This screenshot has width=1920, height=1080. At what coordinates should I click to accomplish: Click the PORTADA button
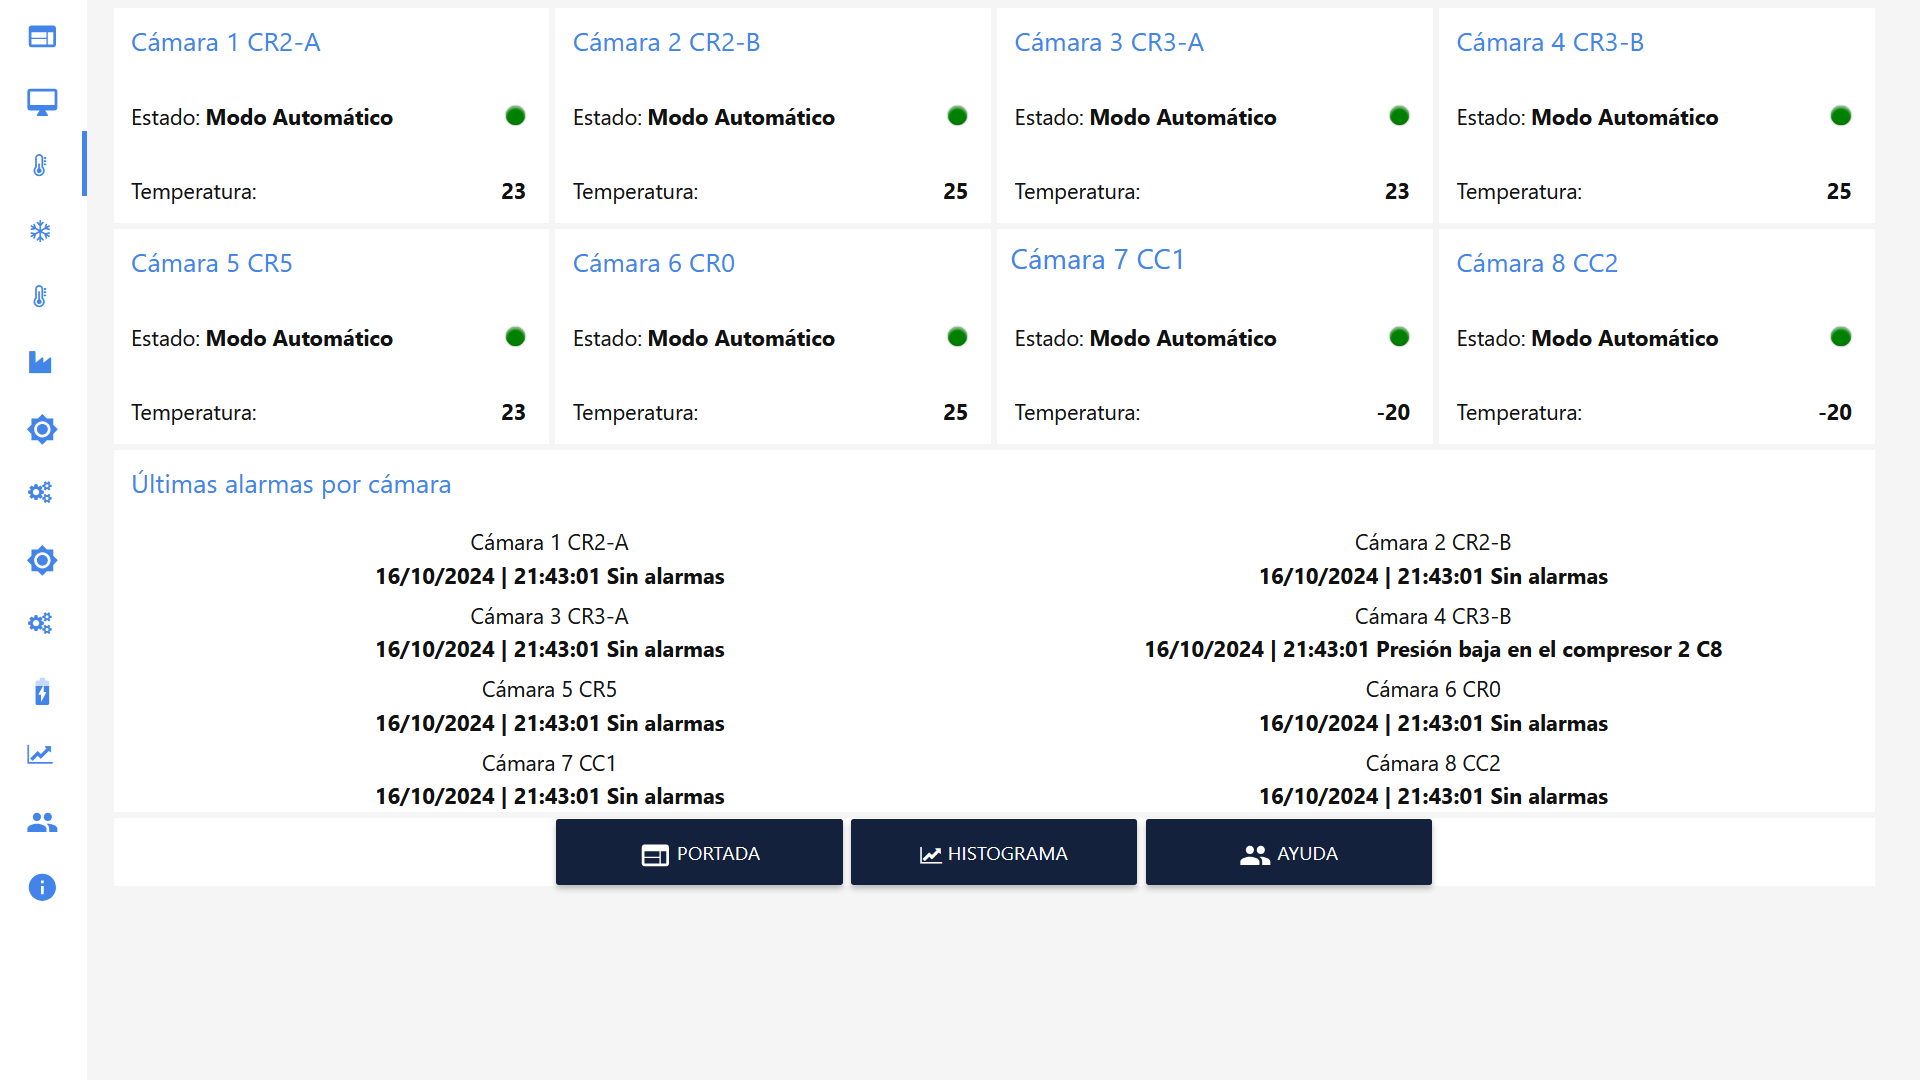pyautogui.click(x=699, y=853)
